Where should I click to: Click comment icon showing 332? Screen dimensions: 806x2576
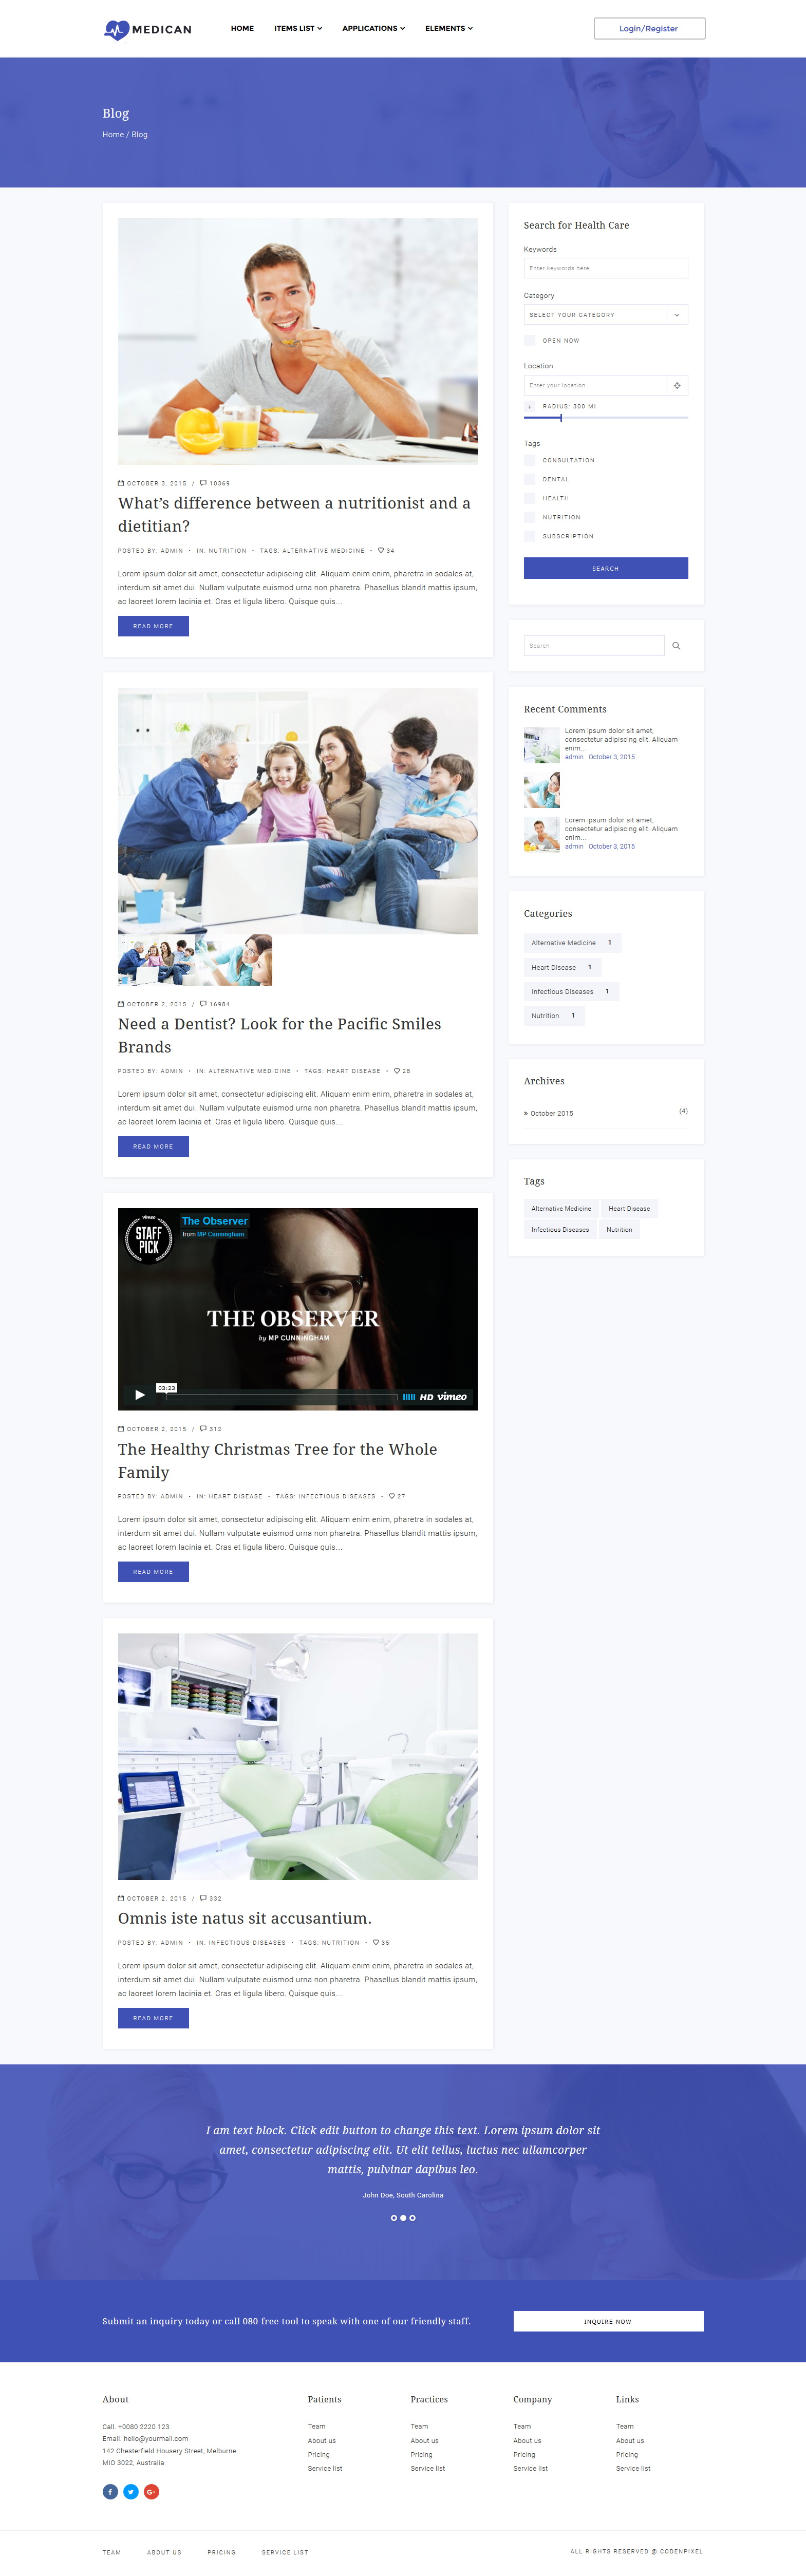click(x=203, y=1897)
